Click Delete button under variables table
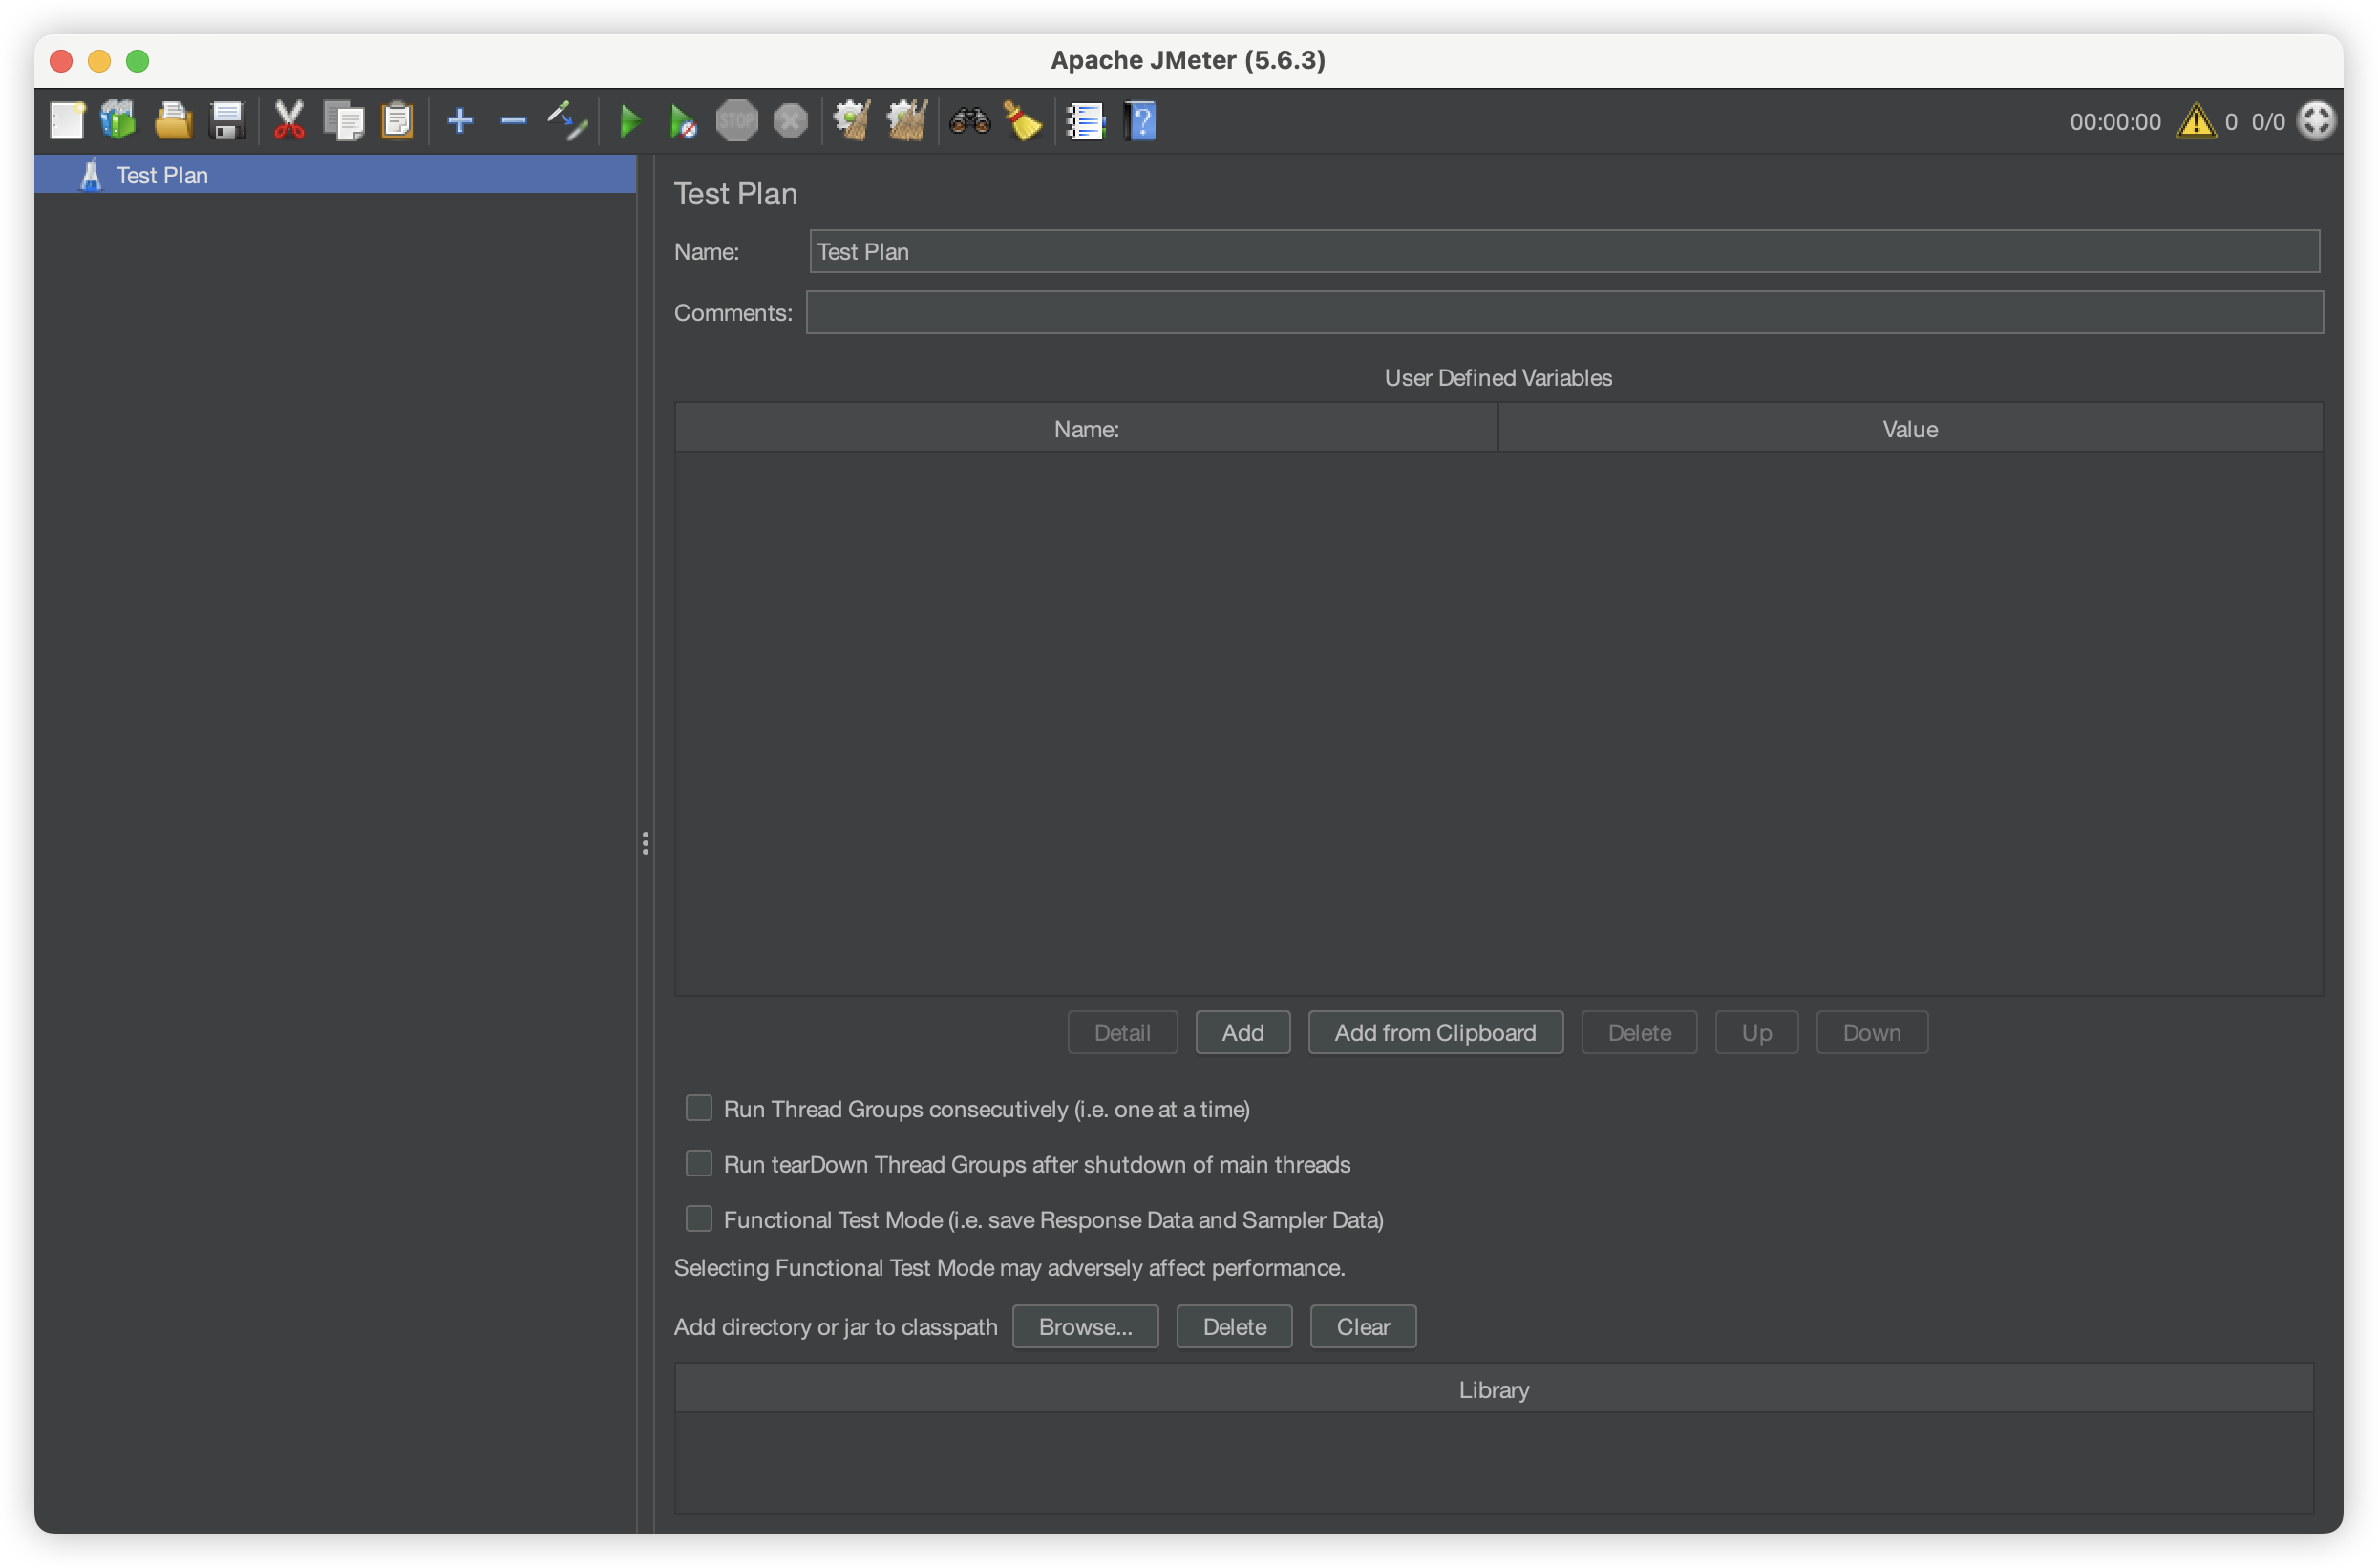 pos(1639,1032)
